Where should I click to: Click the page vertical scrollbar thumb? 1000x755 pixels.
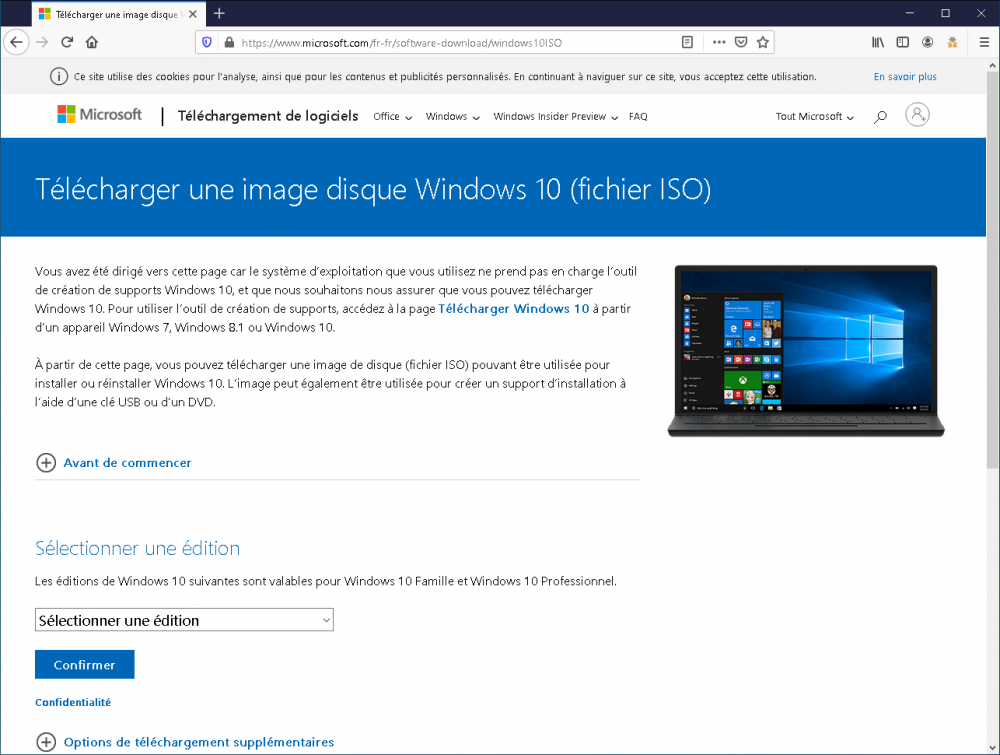pyautogui.click(x=992, y=271)
